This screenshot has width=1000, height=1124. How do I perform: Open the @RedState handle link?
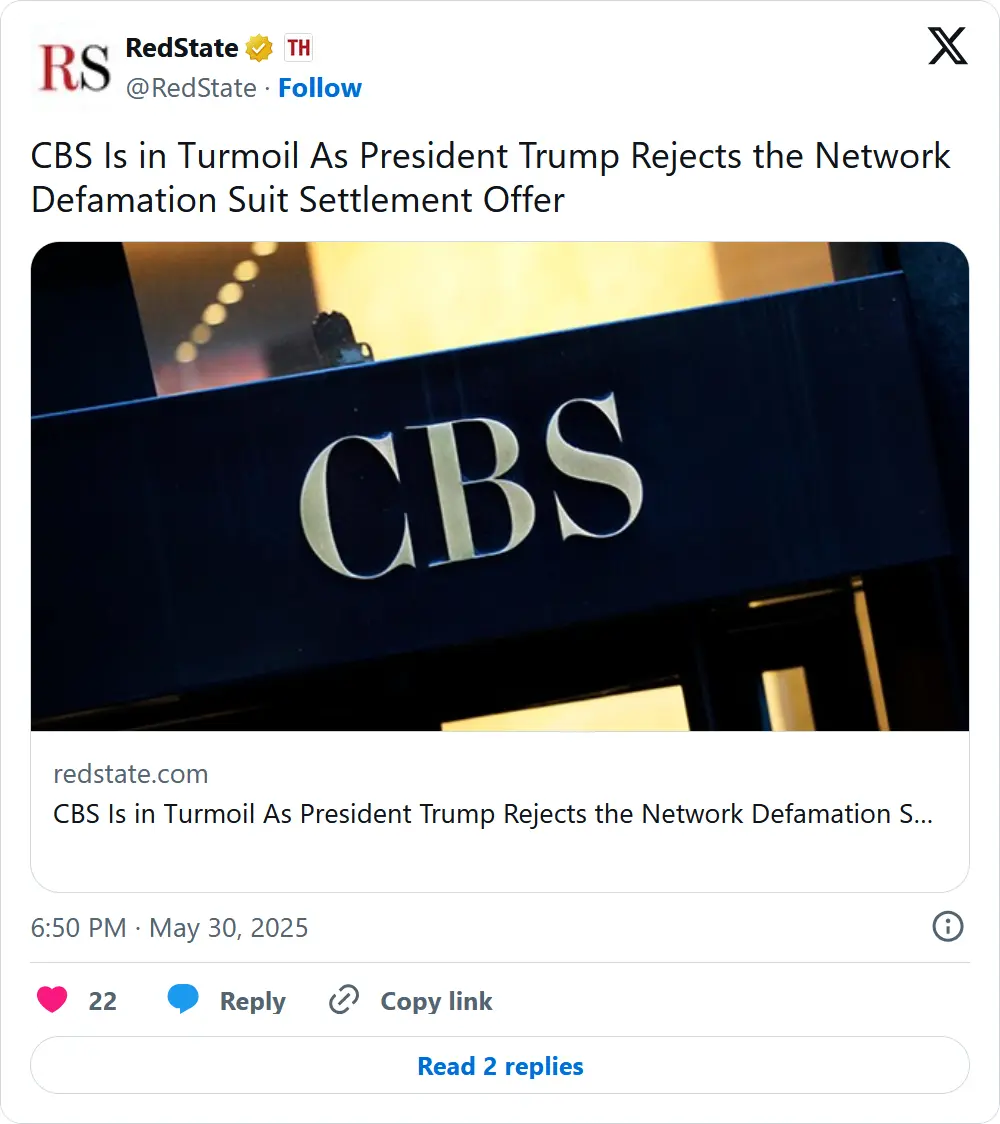(x=191, y=88)
